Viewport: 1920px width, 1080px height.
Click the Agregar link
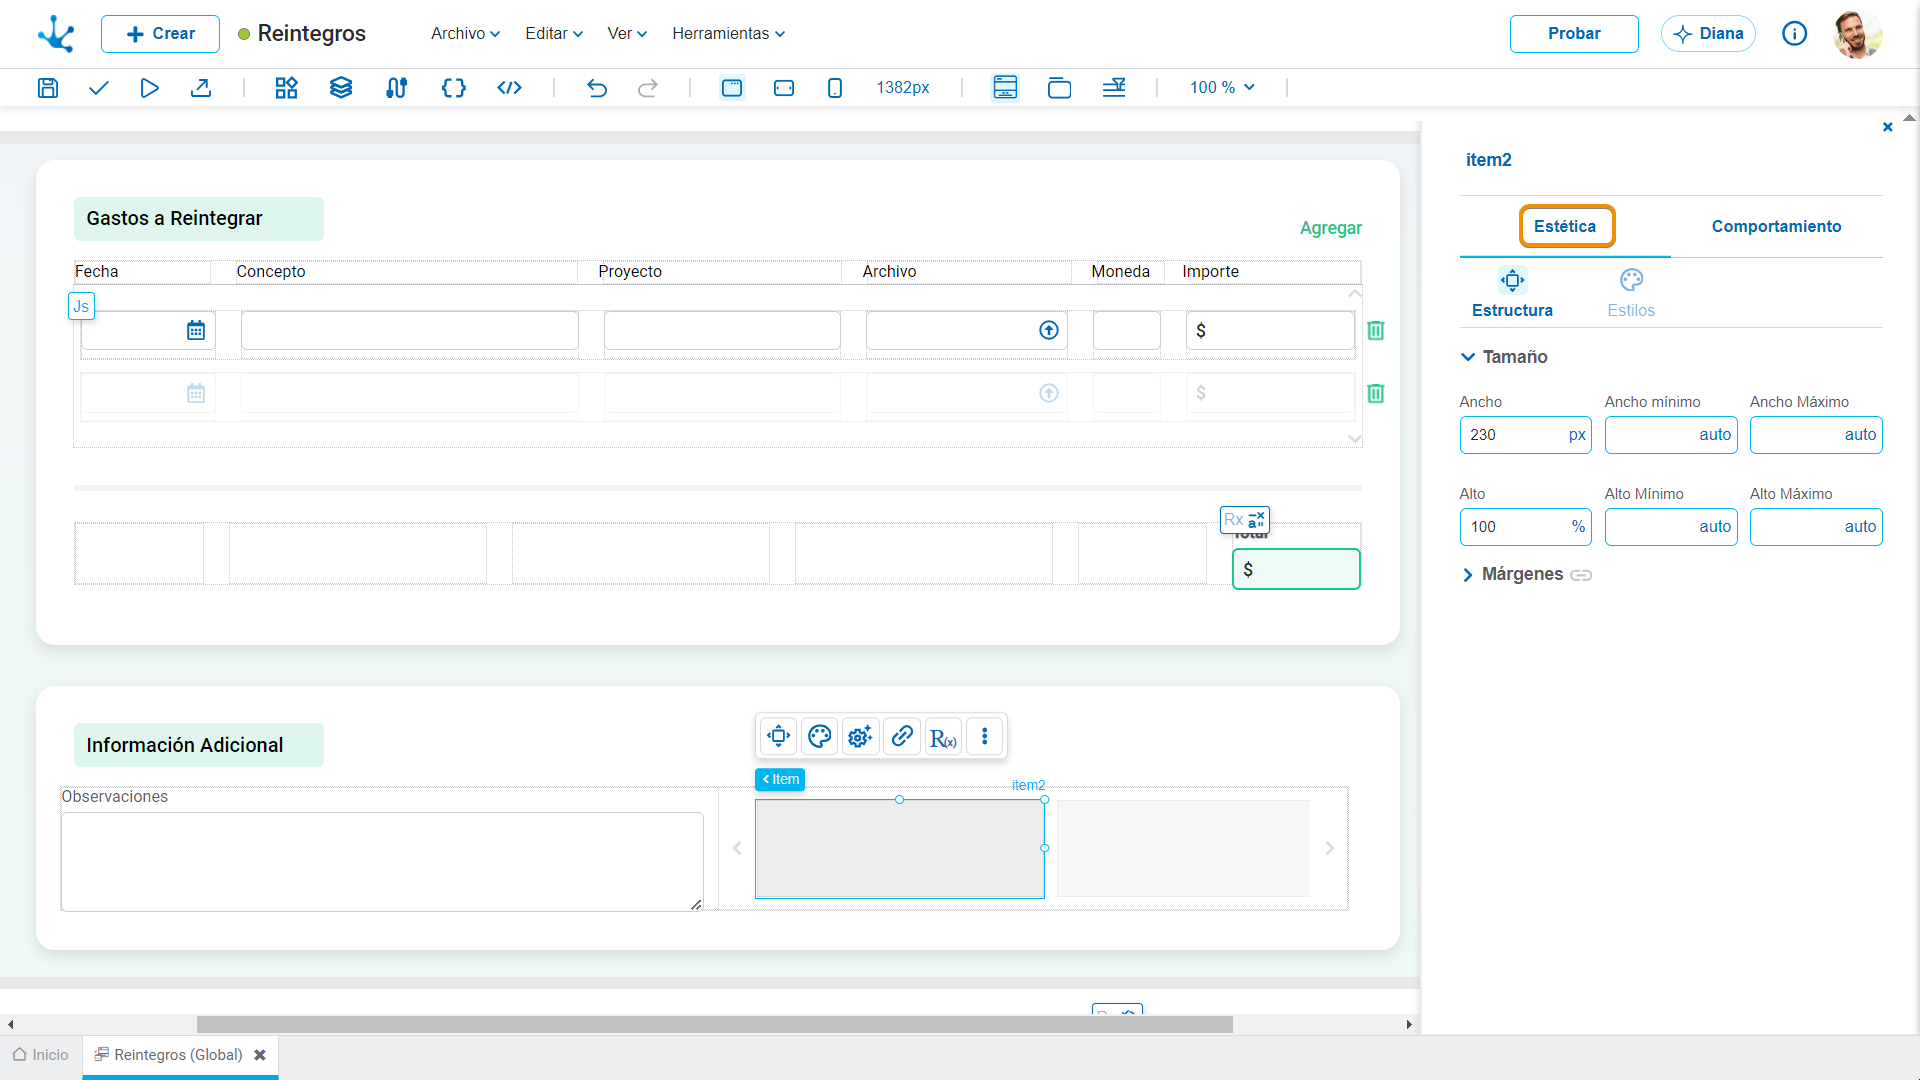coord(1330,228)
